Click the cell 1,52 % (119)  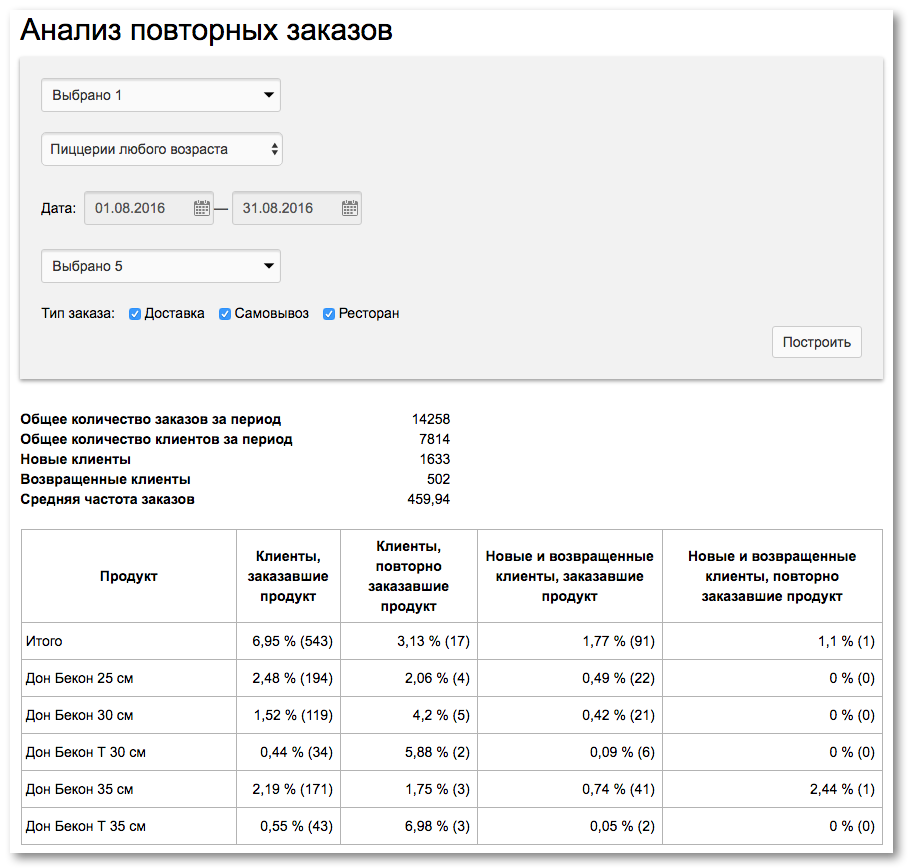click(x=288, y=715)
